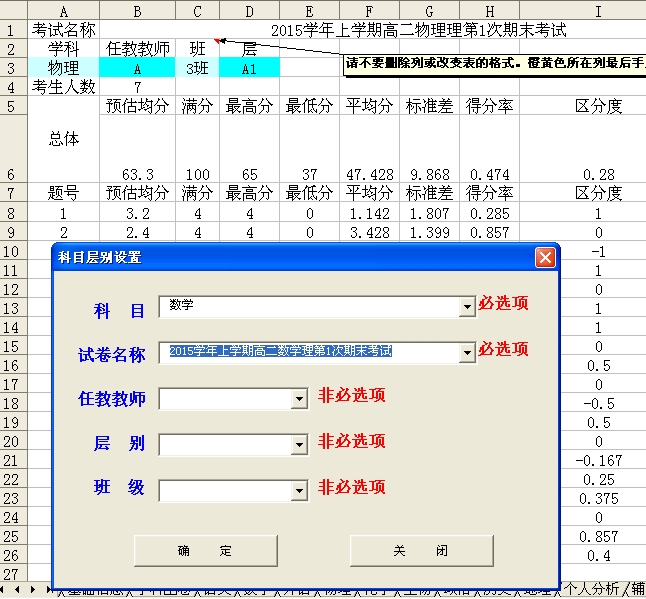Select the column B header

coord(137,10)
